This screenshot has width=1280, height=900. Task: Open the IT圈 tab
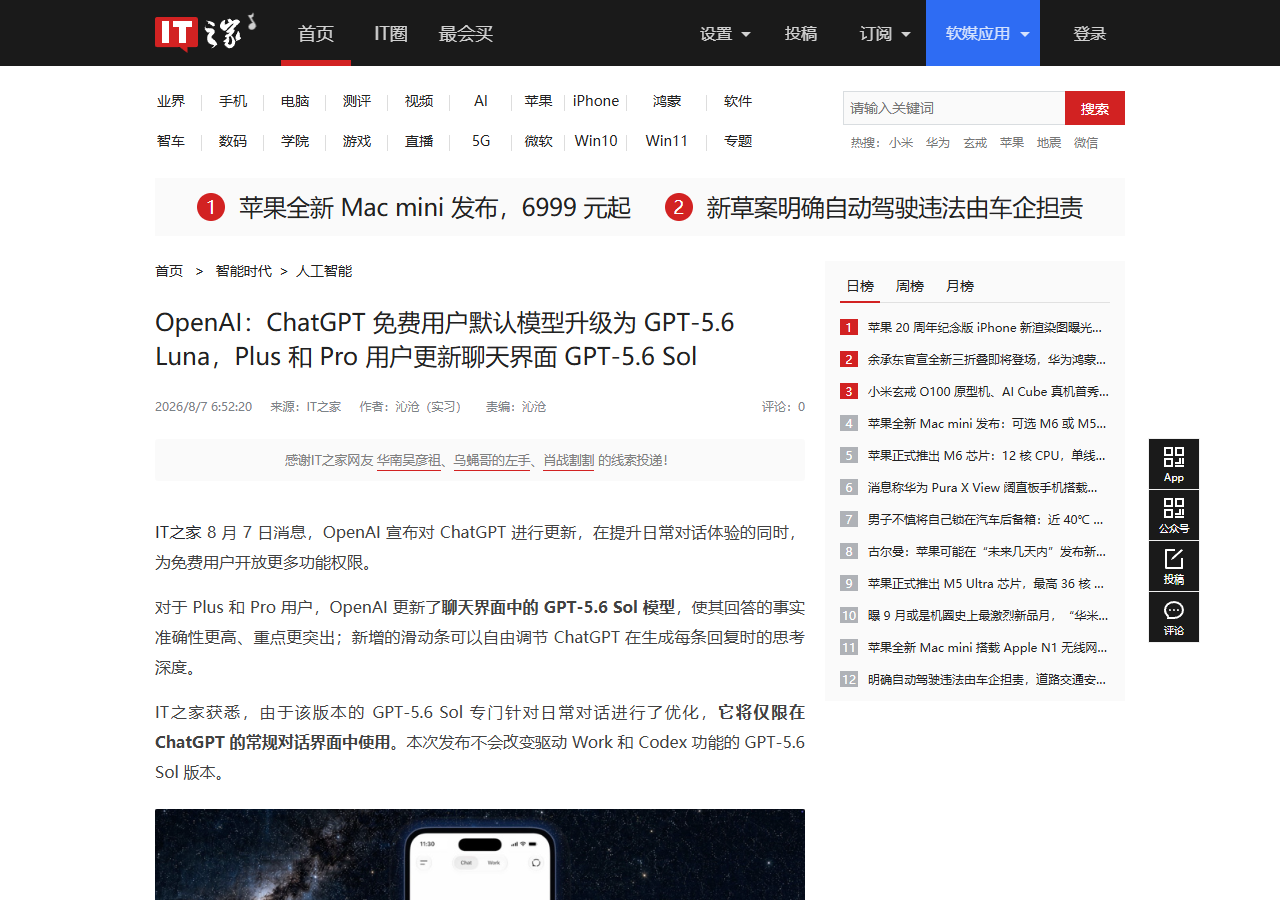tap(391, 33)
